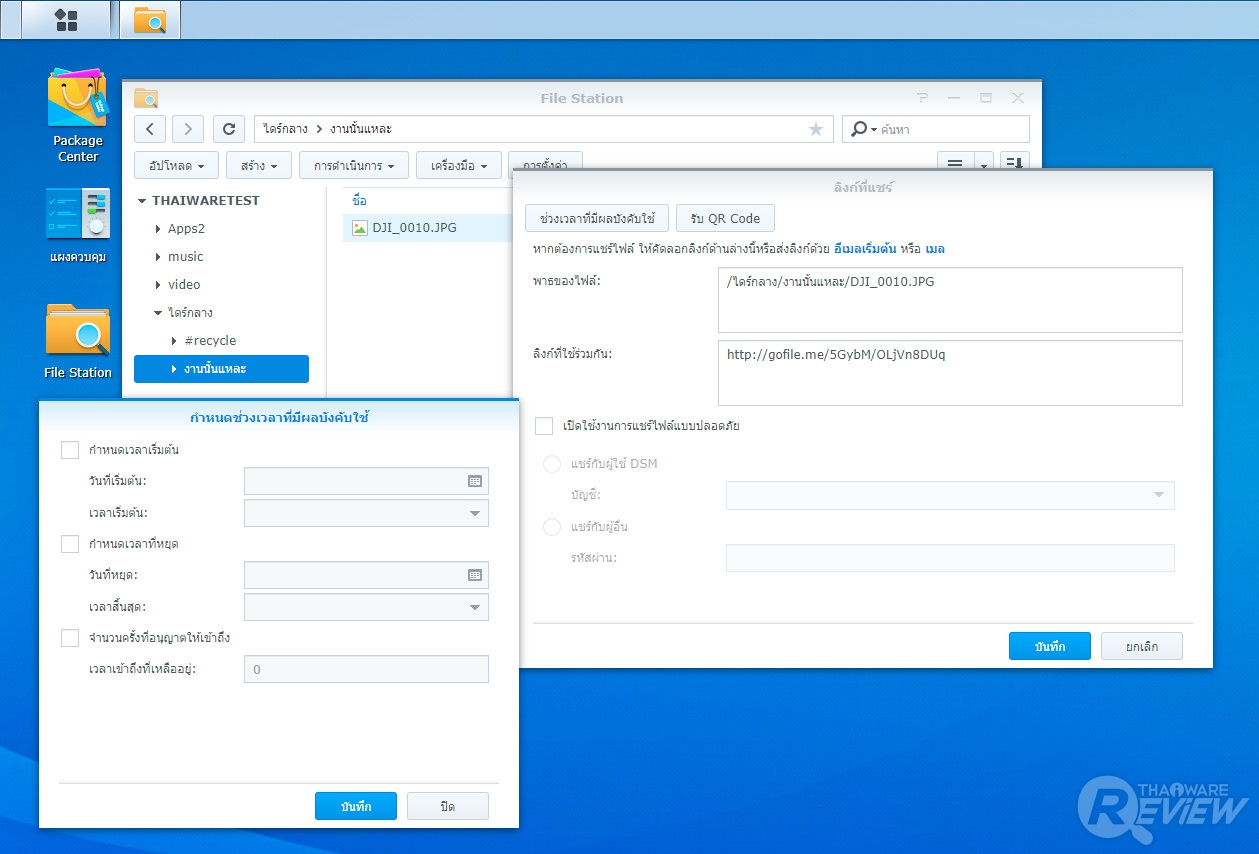The image size is (1259, 854).
Task: Enable the set stop time checkbox
Action: pos(70,544)
